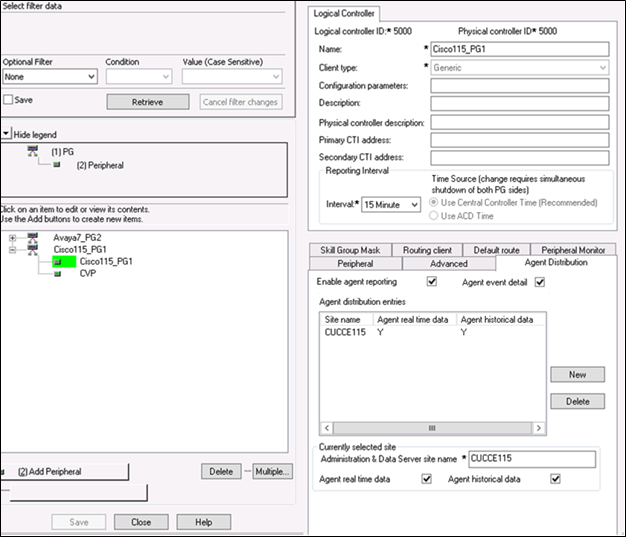Image resolution: width=626 pixels, height=537 pixels.
Task: Click the Help button
Action: [204, 522]
